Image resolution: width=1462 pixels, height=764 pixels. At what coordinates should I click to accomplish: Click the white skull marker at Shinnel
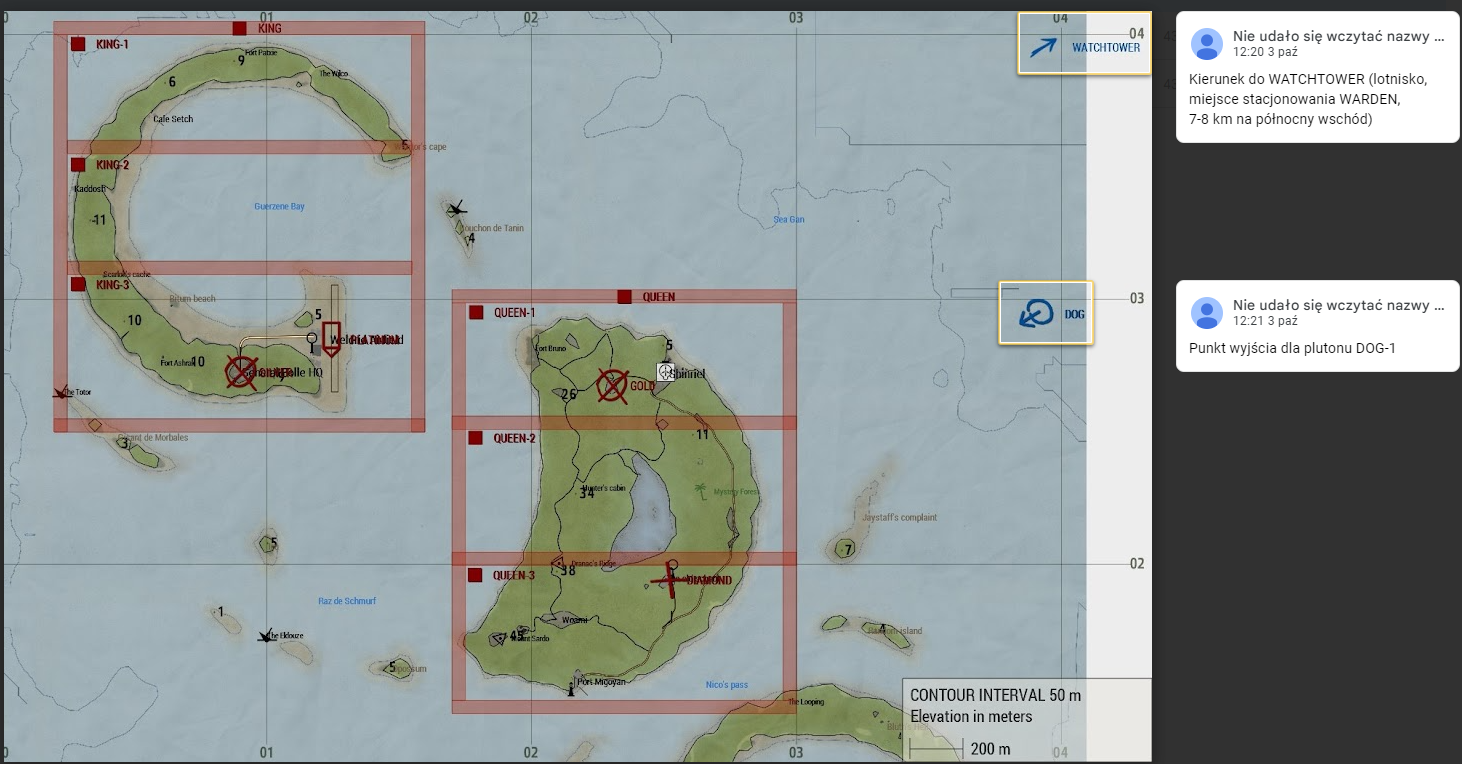(x=666, y=372)
